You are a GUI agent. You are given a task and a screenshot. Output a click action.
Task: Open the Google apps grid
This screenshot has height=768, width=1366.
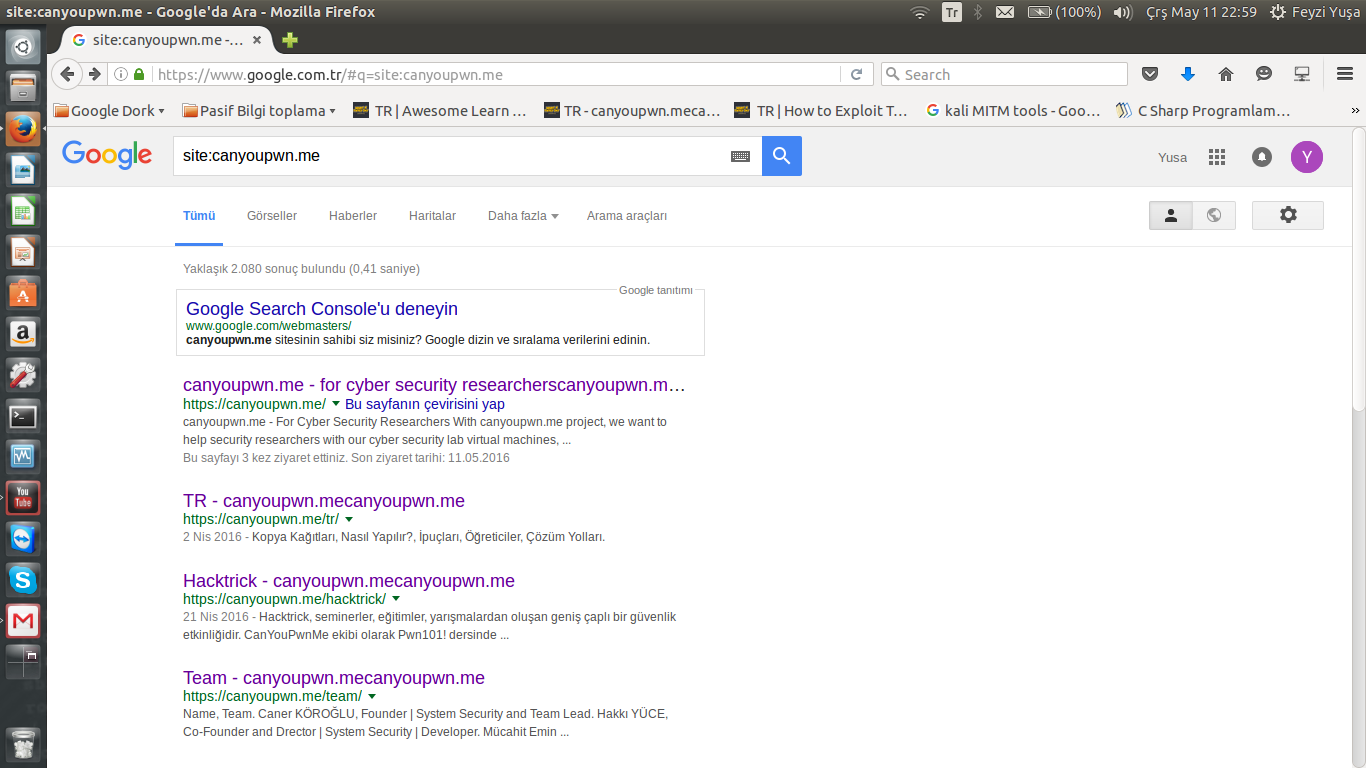[x=1217, y=157]
